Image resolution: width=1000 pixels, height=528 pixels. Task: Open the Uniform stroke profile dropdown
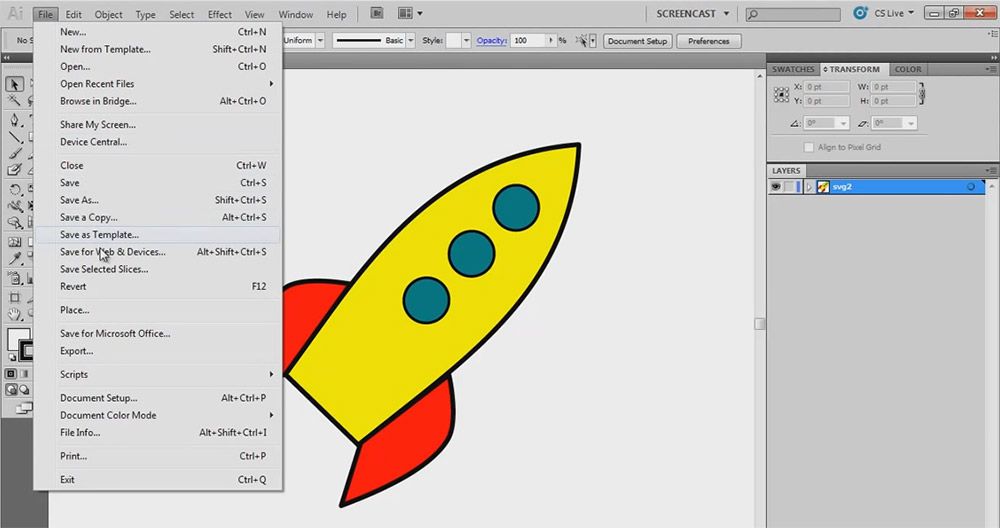pyautogui.click(x=320, y=40)
